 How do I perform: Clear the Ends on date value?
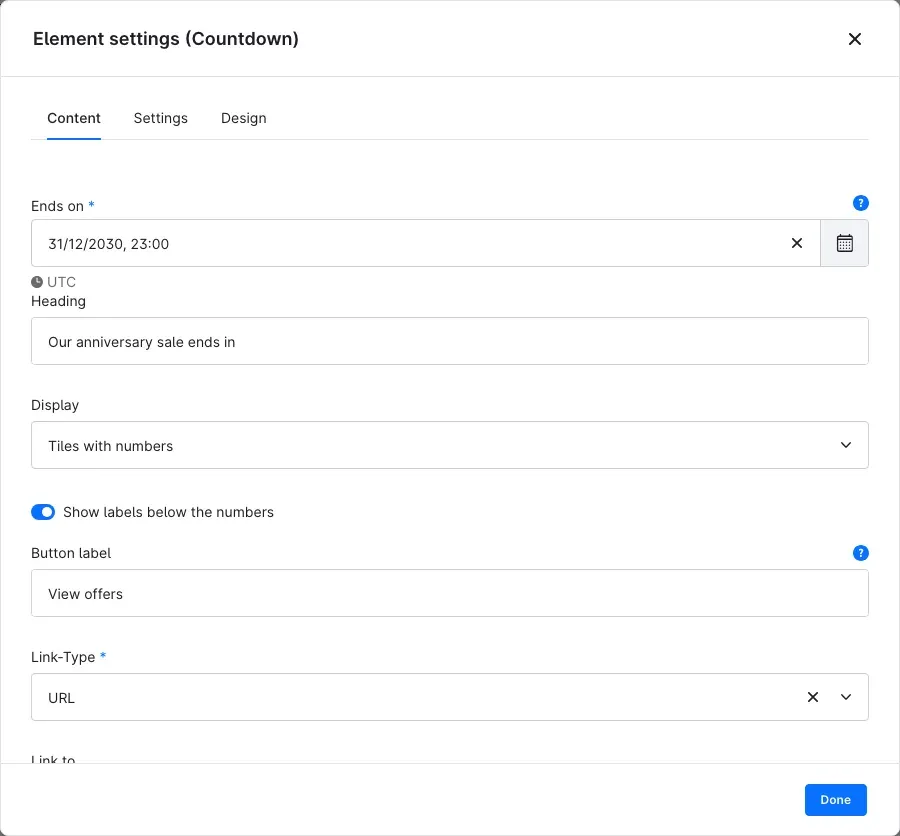(797, 243)
